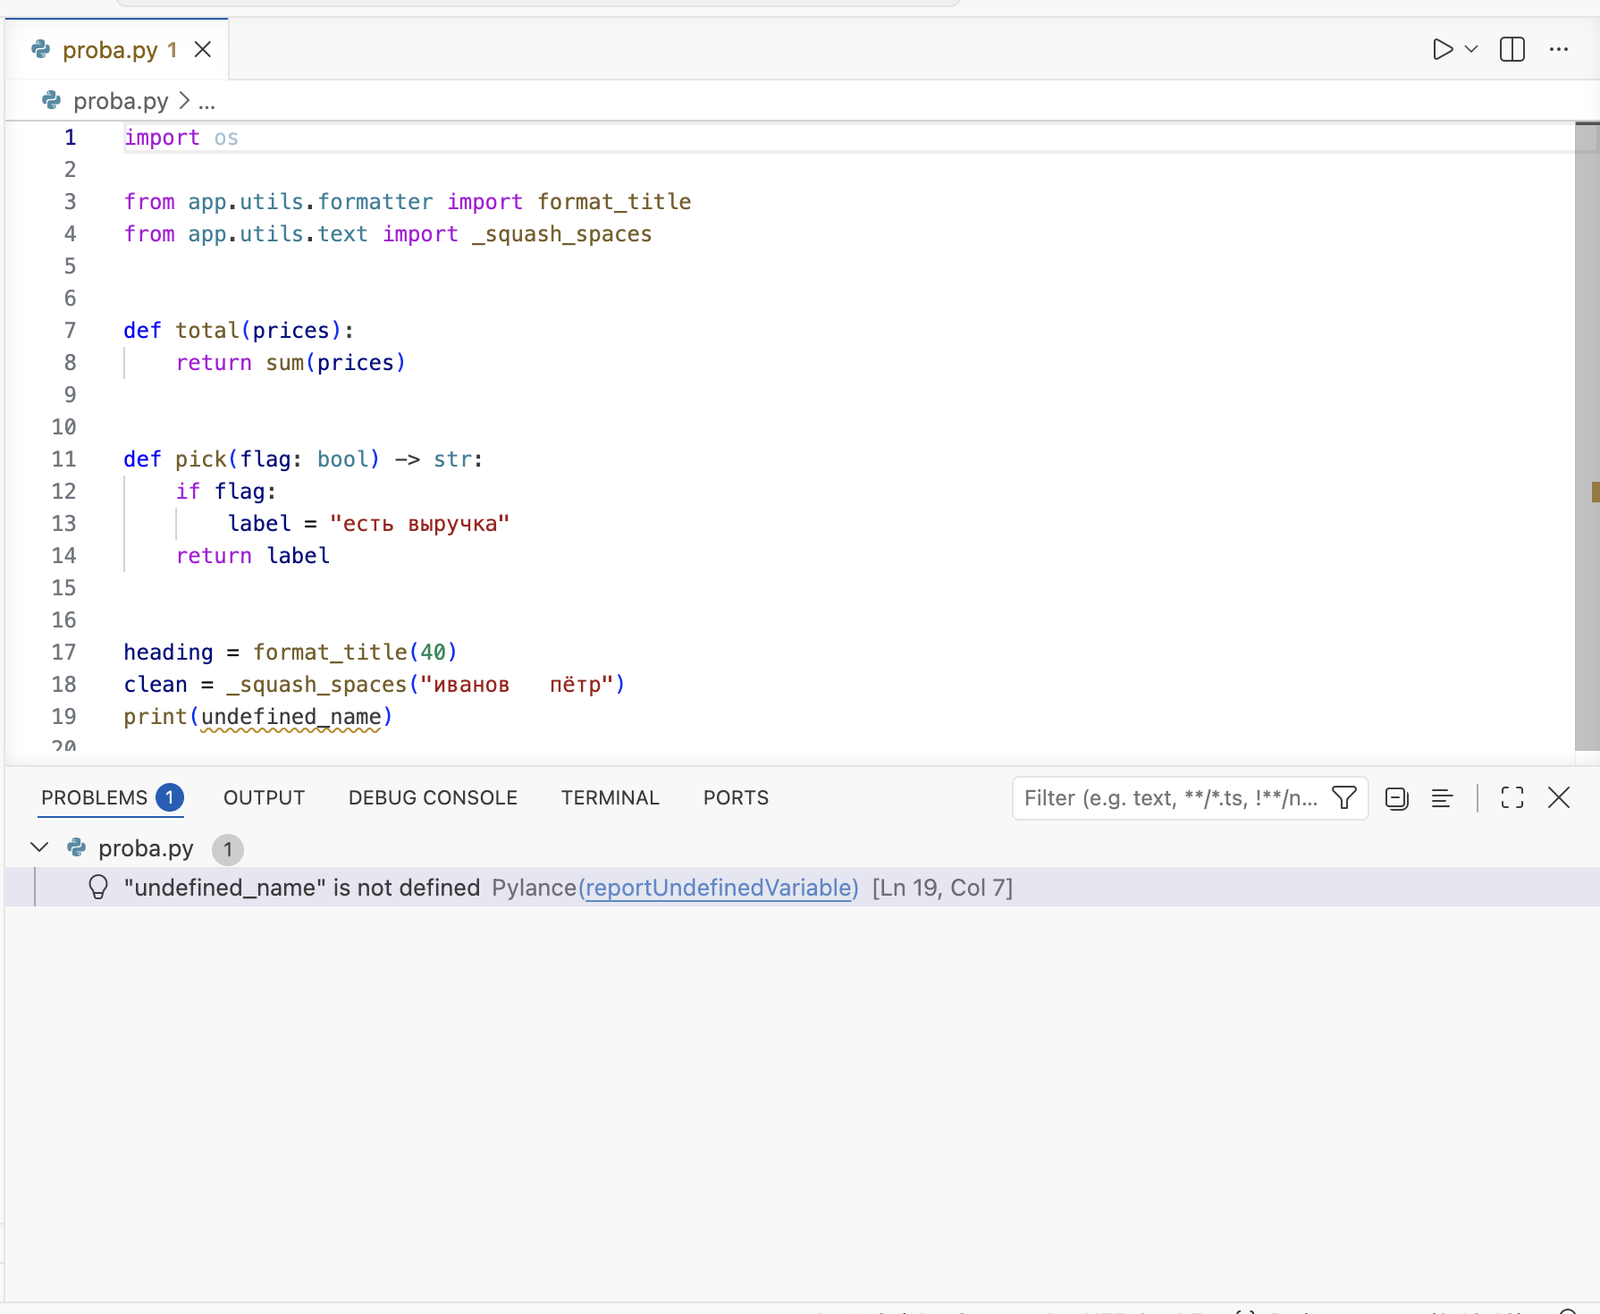
Task: Switch to the DEBUG CONSOLE tab
Action: coord(433,797)
